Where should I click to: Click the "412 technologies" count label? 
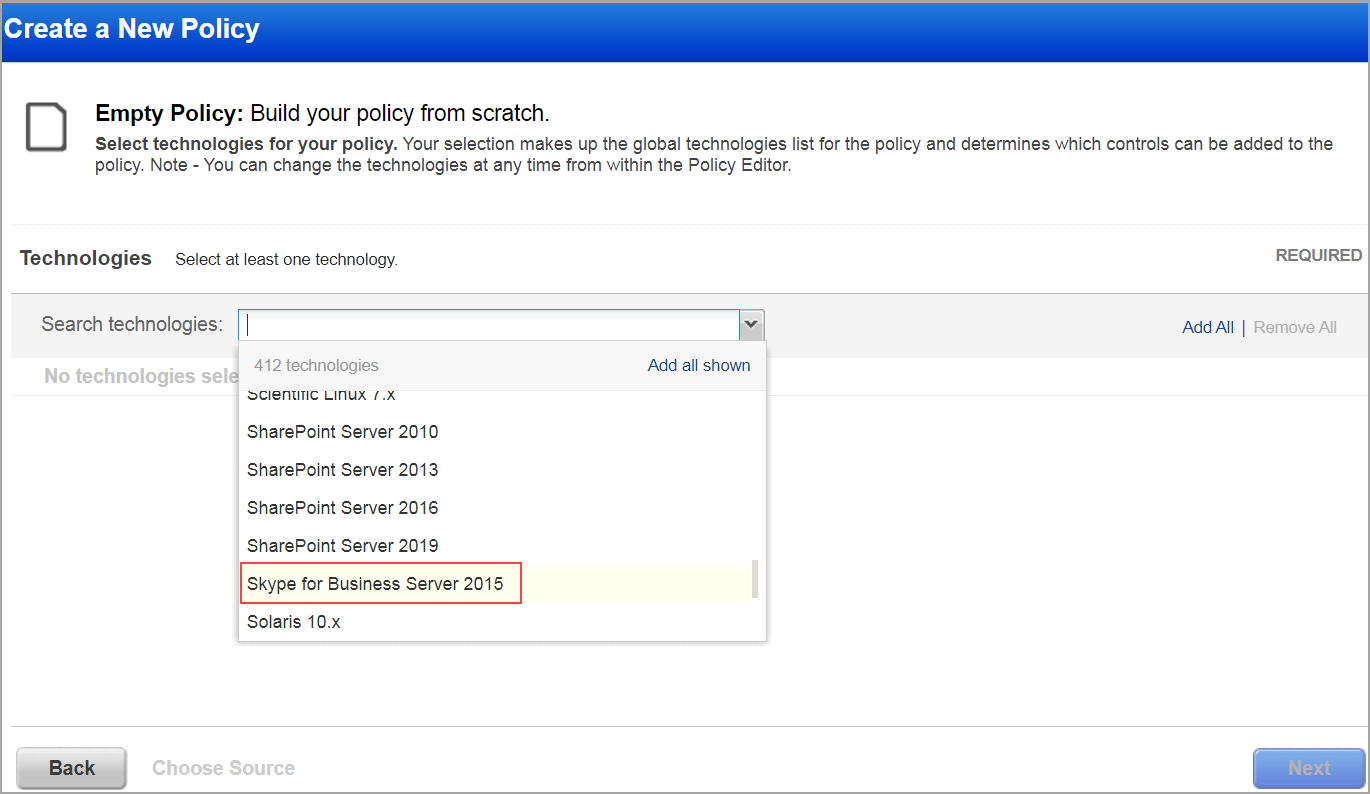tap(316, 365)
